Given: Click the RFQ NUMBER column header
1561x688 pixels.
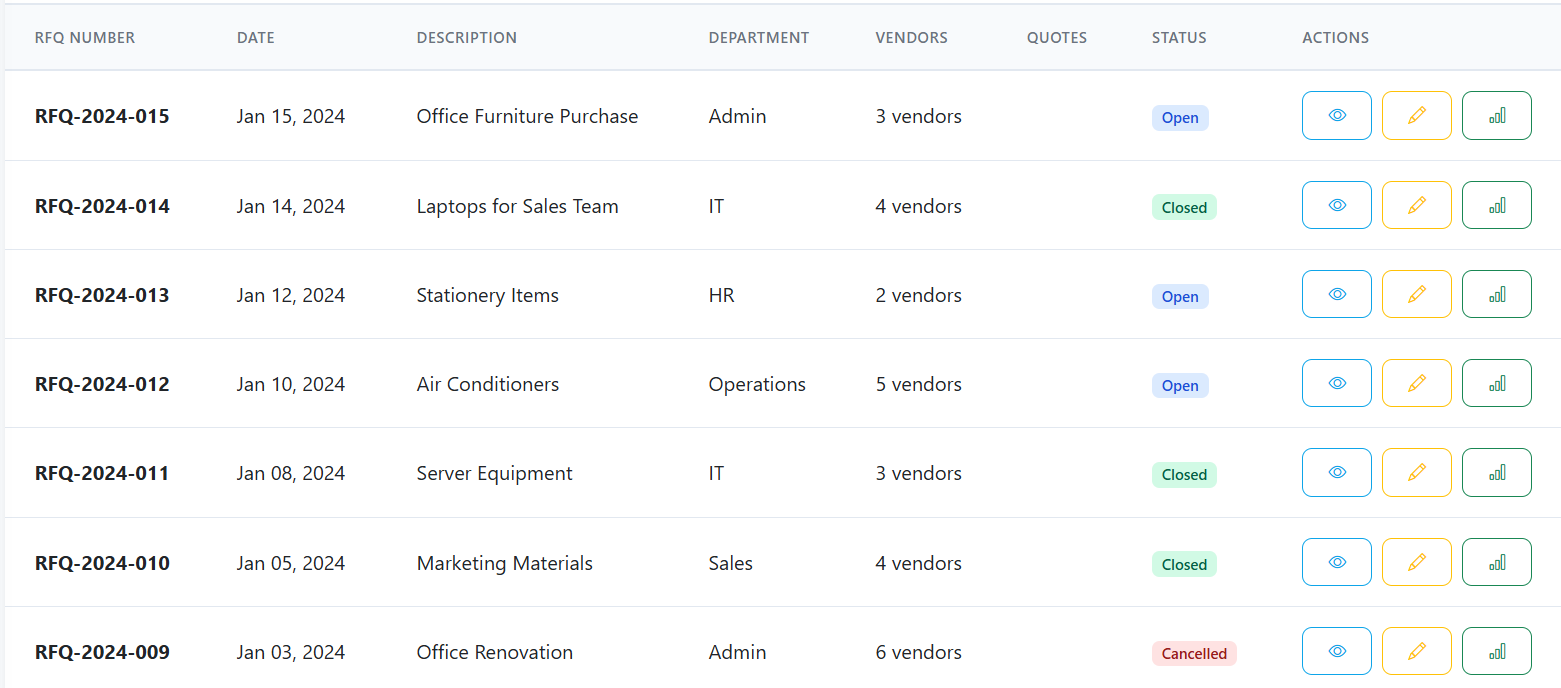Looking at the screenshot, I should pos(85,38).
